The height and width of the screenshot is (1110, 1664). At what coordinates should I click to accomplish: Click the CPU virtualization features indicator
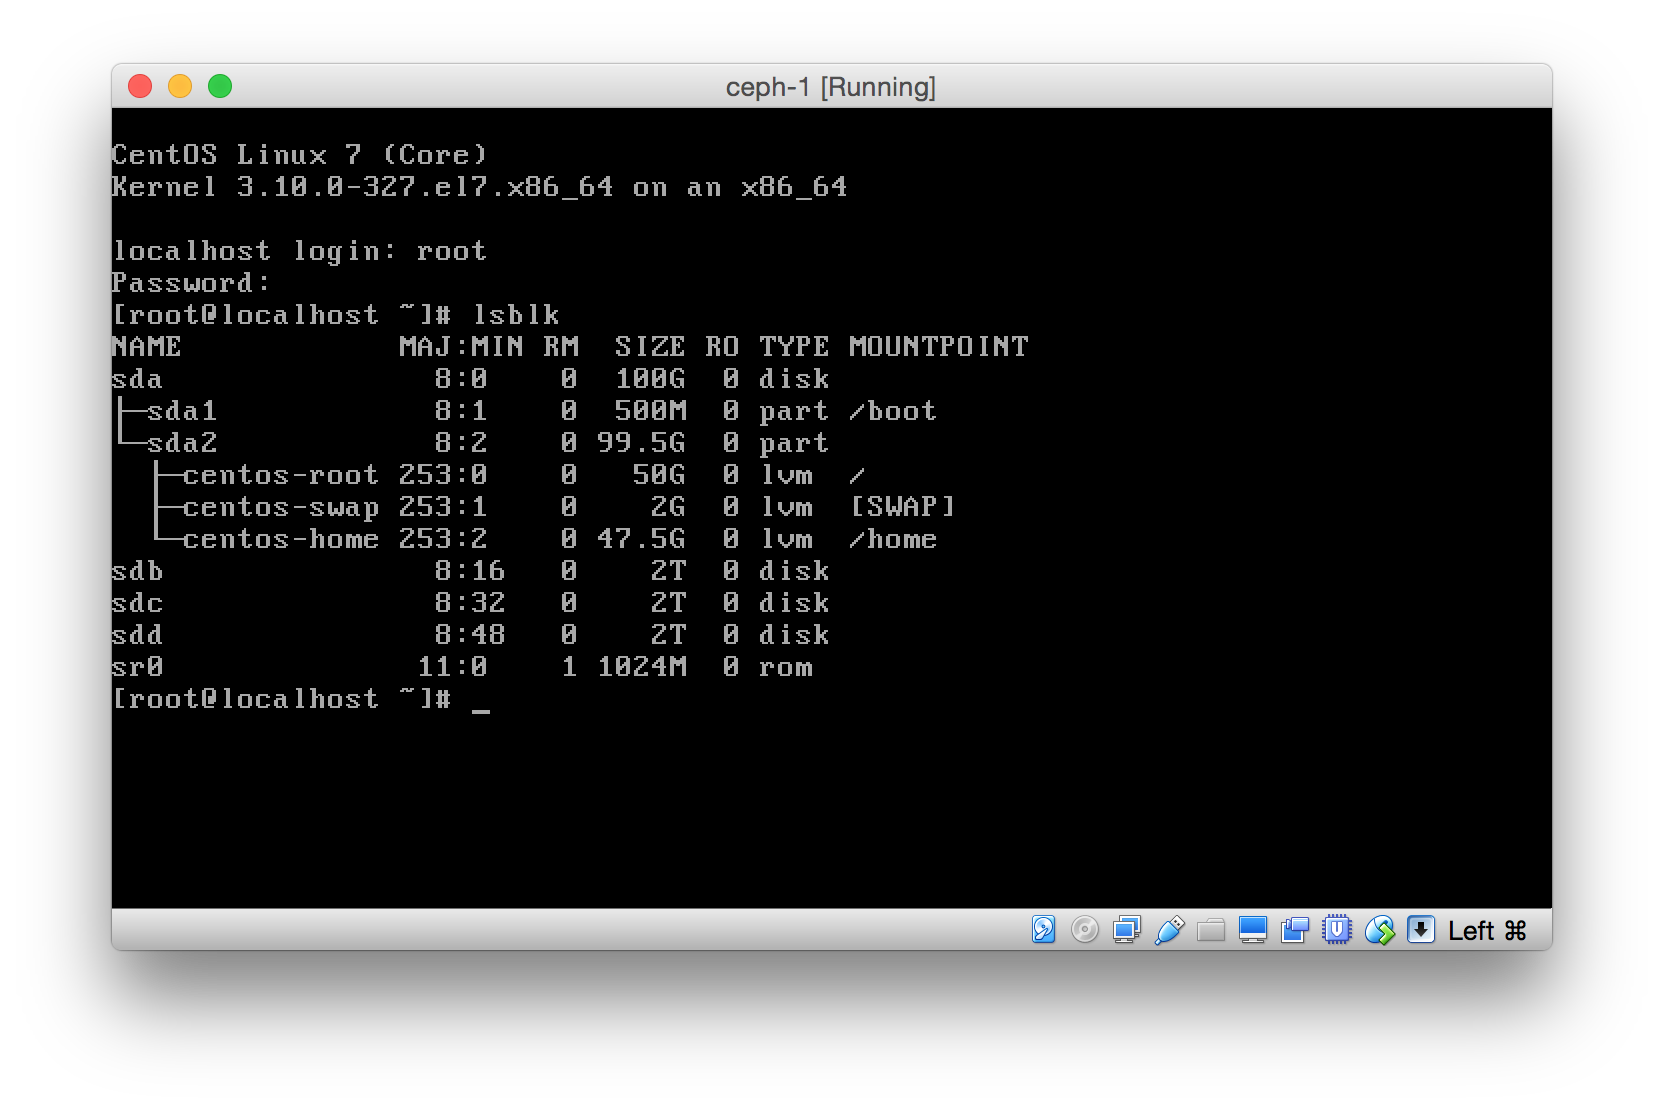click(x=1337, y=930)
